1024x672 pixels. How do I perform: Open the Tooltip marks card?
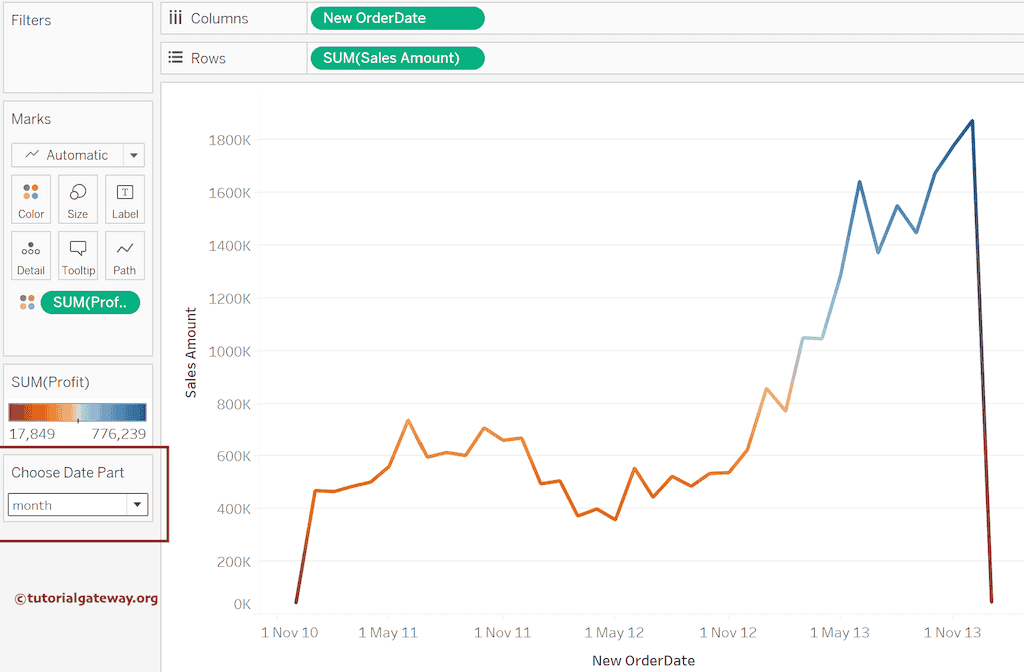pyautogui.click(x=78, y=255)
